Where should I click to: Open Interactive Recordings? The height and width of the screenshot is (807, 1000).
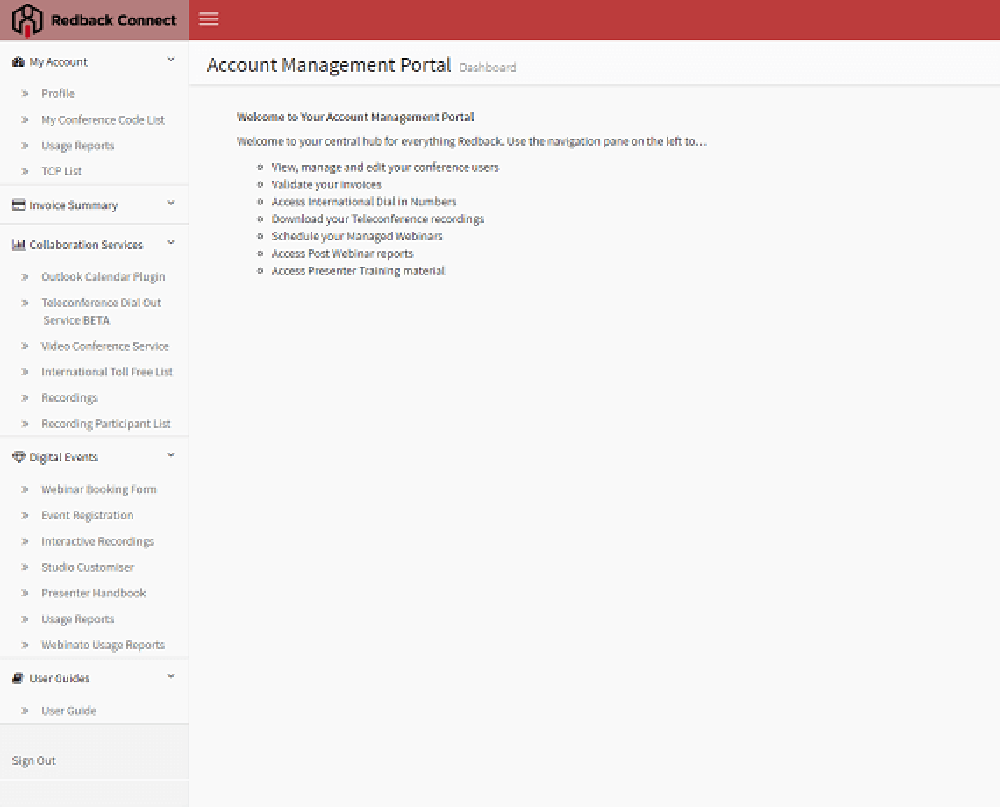pos(98,541)
